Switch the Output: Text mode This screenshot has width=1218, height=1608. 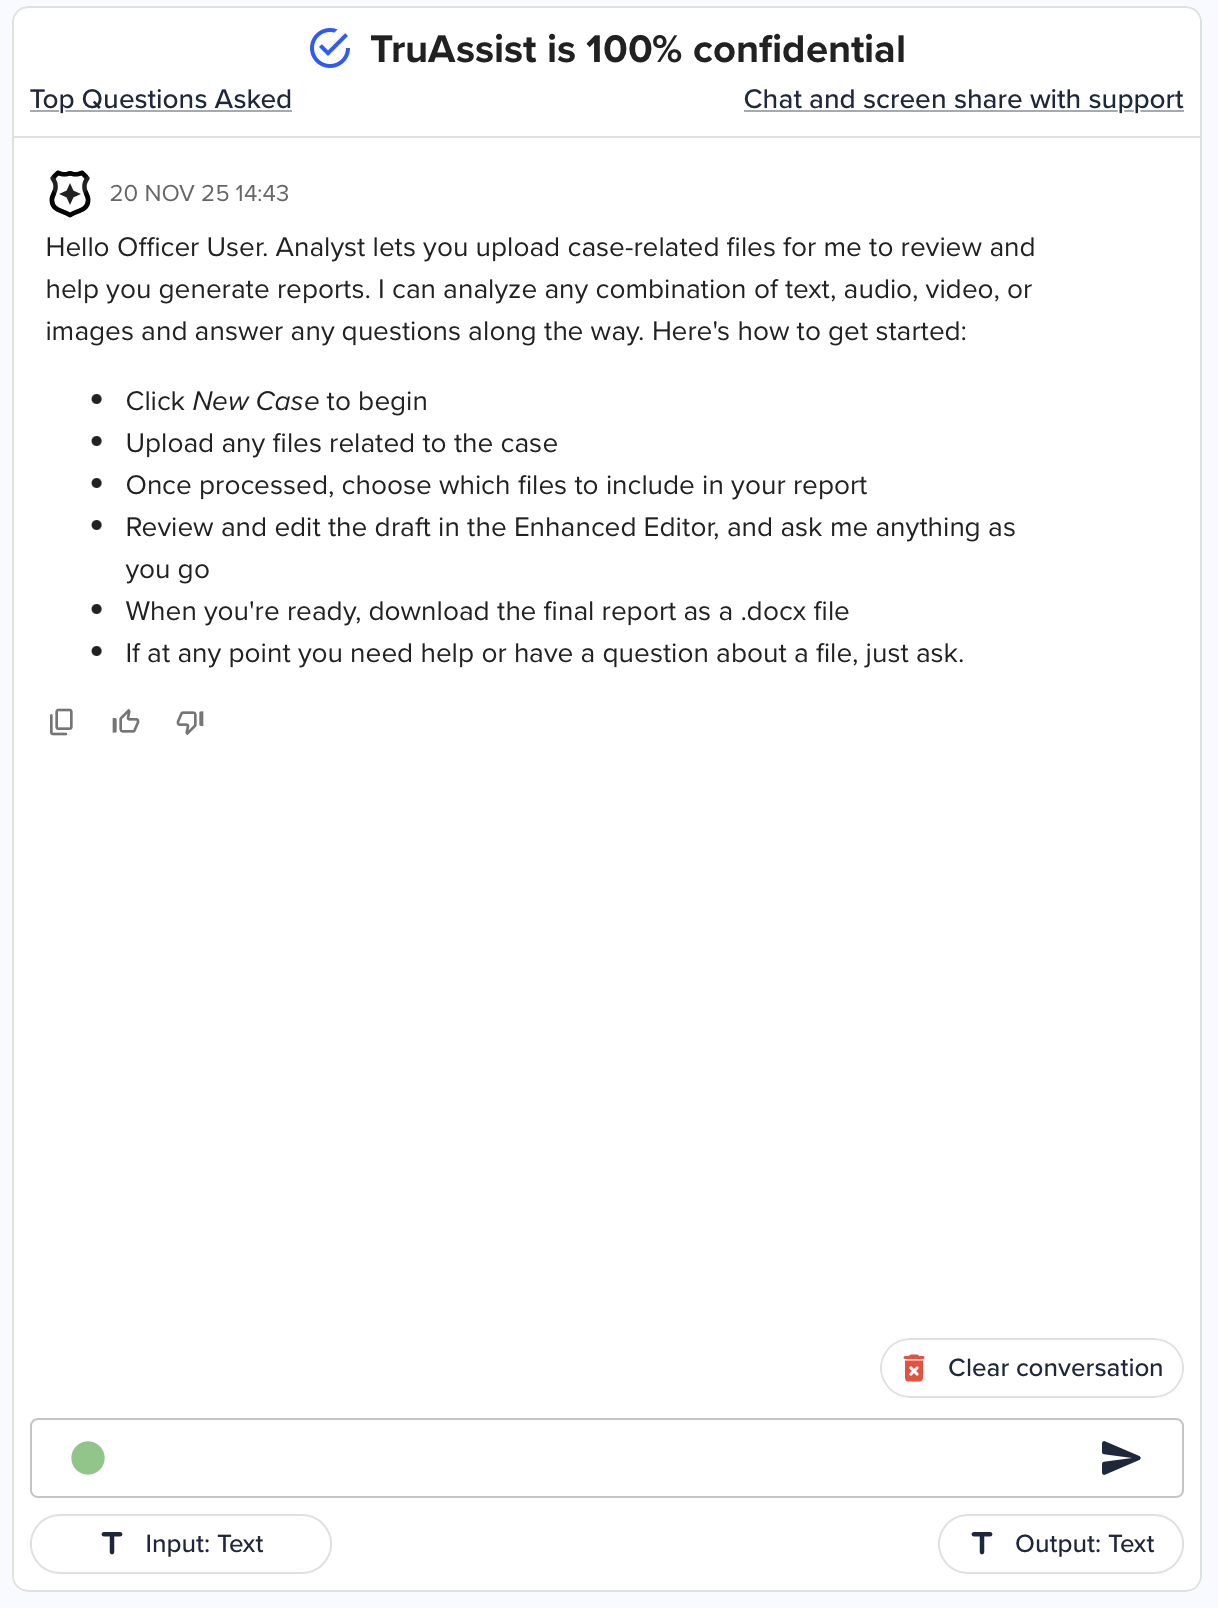pos(1061,1544)
